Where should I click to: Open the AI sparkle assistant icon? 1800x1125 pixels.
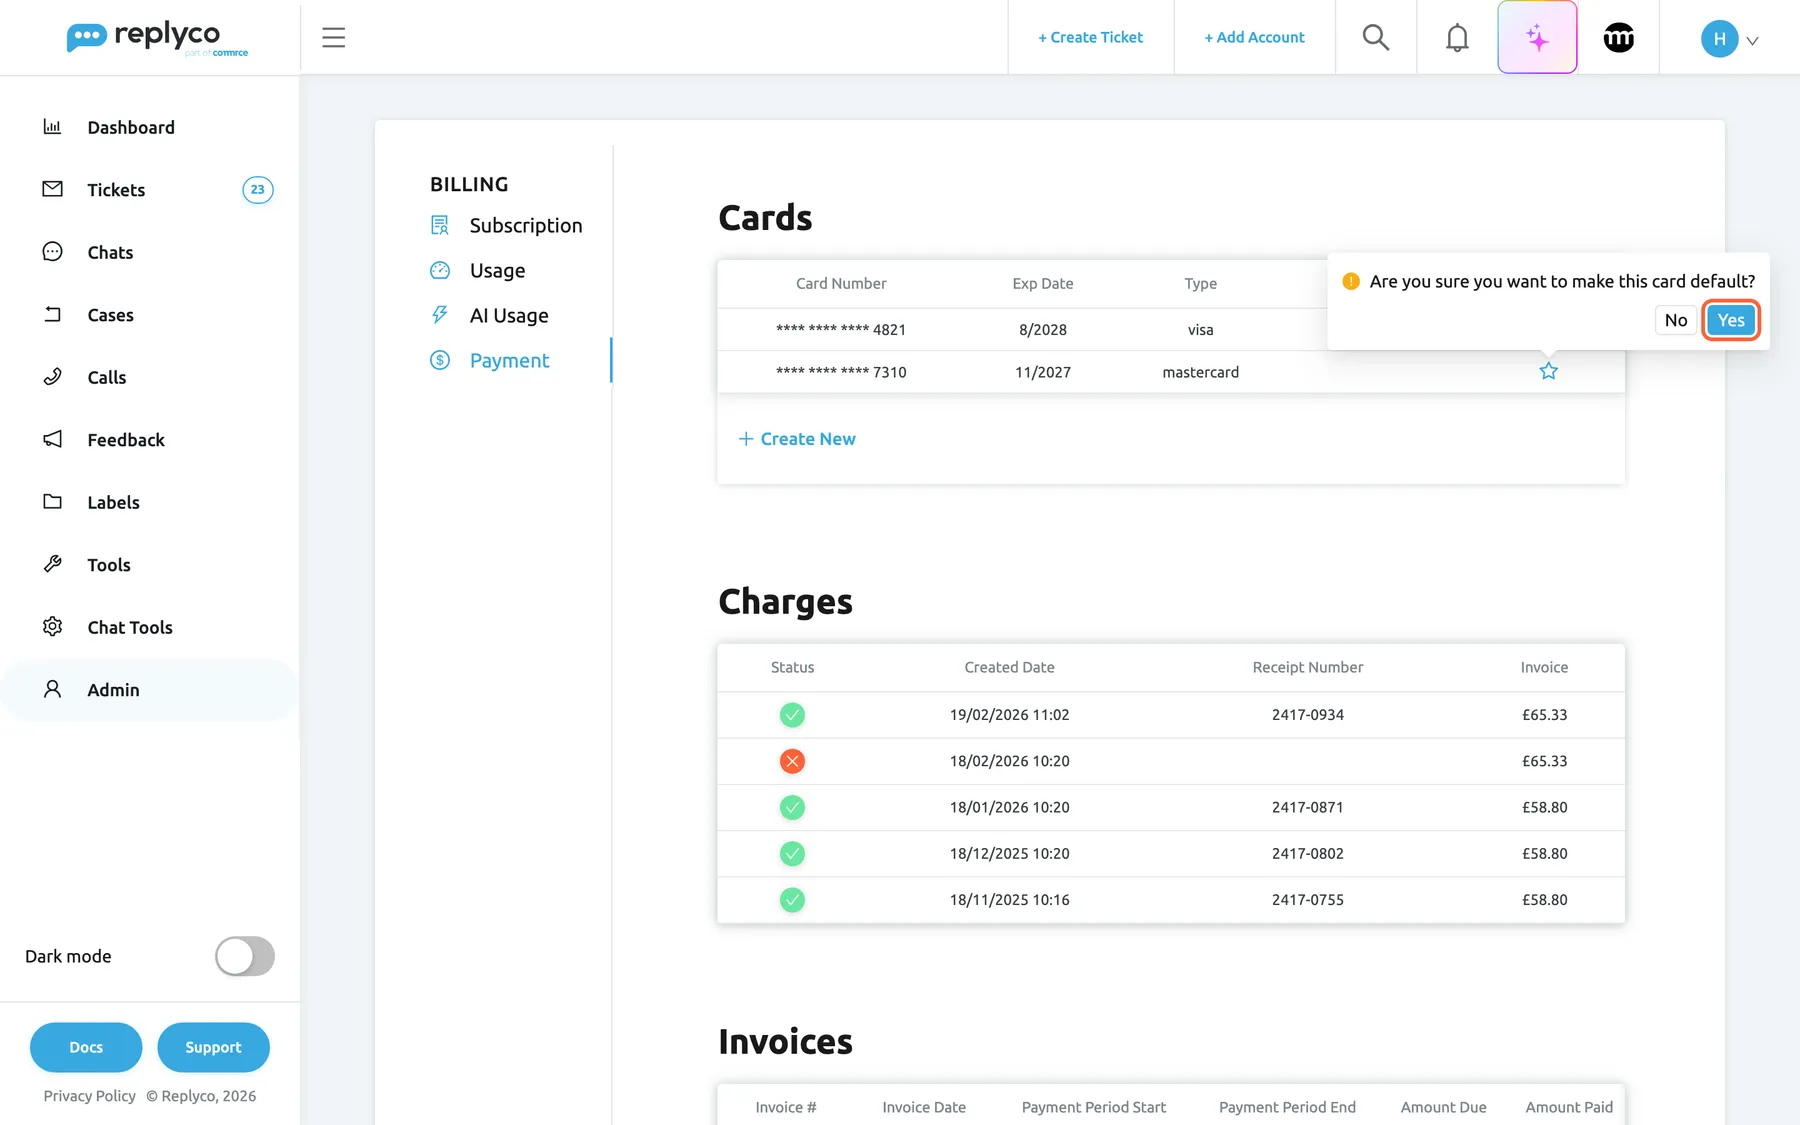tap(1537, 38)
